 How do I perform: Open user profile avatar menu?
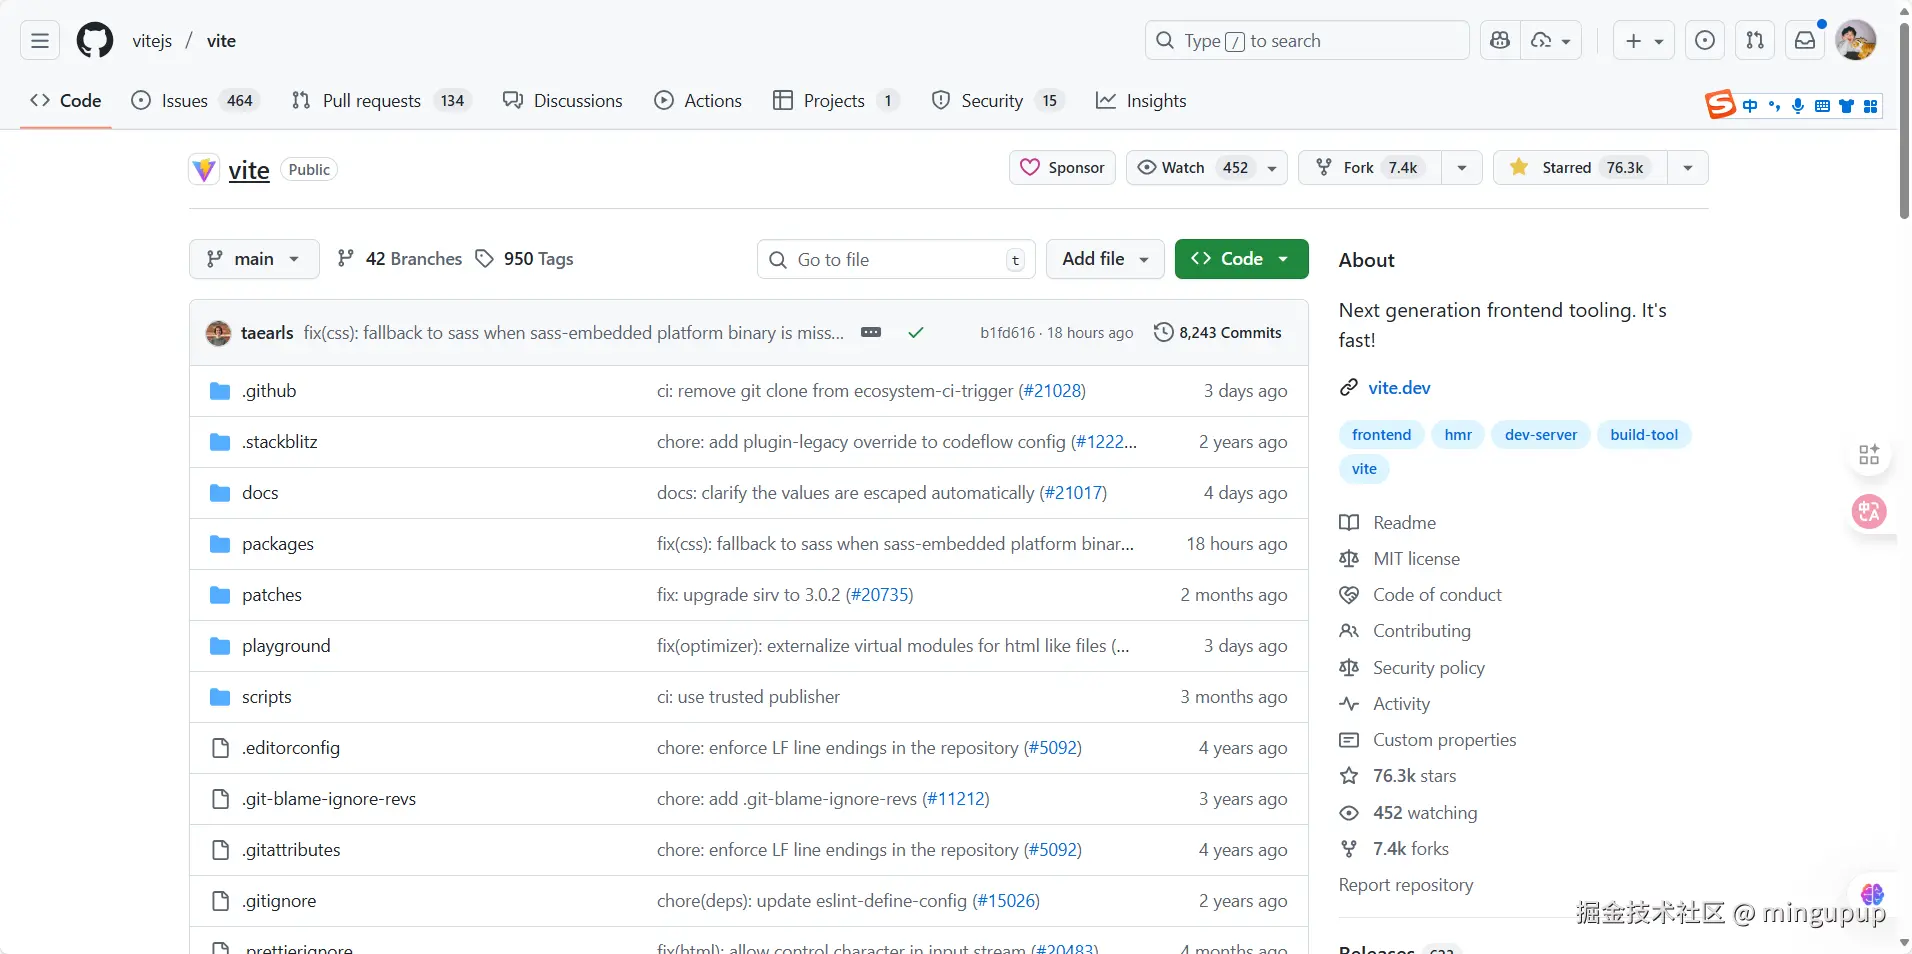click(x=1856, y=41)
